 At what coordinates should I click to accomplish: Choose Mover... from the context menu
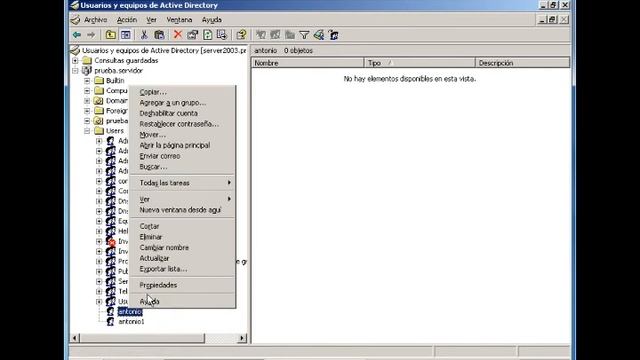coord(182,134)
